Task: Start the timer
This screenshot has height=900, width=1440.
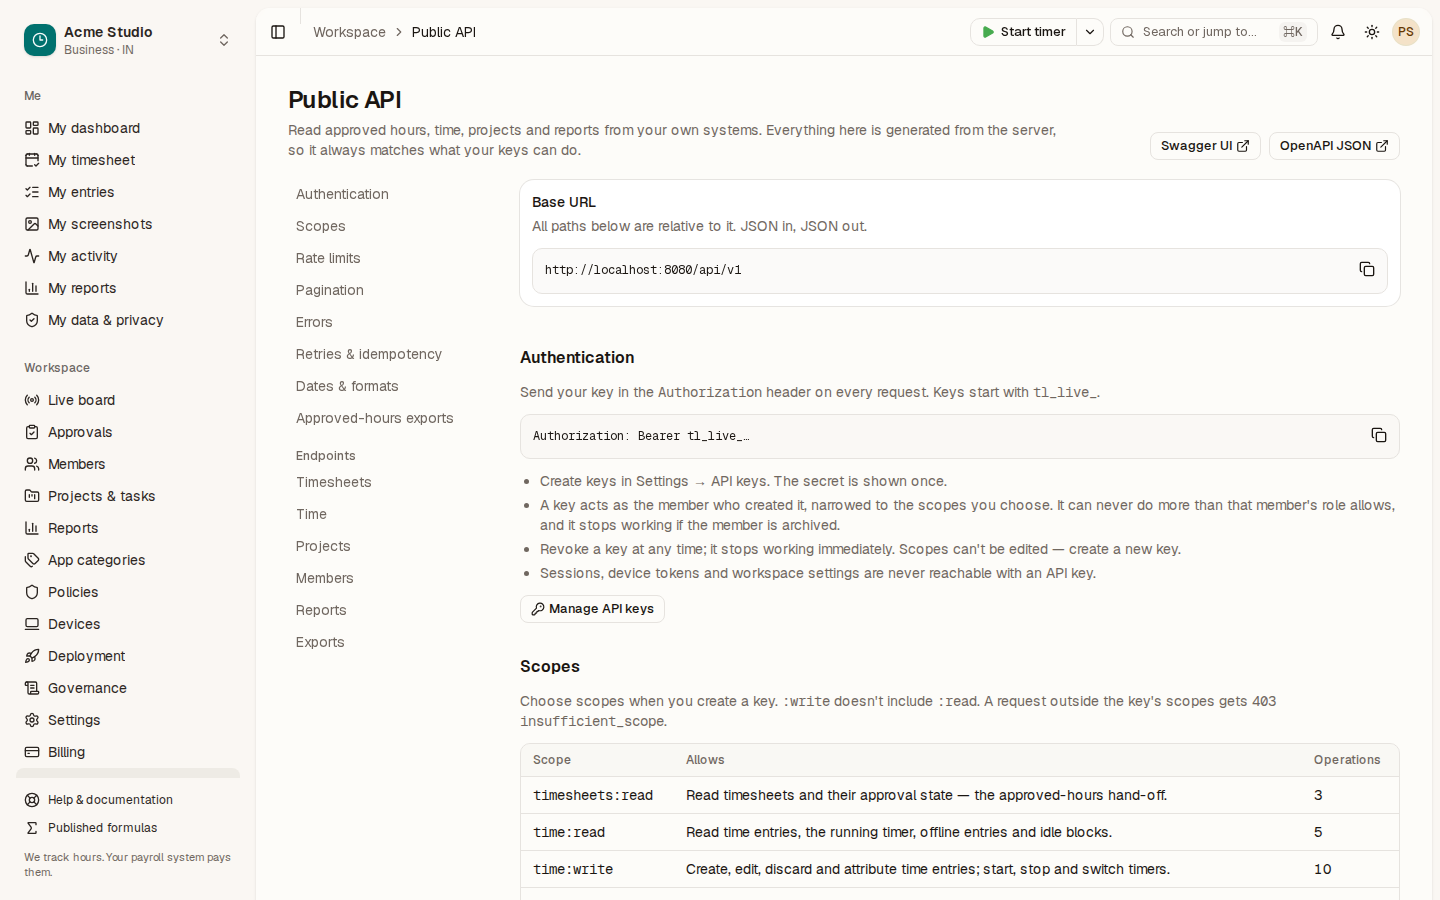Action: (1024, 32)
